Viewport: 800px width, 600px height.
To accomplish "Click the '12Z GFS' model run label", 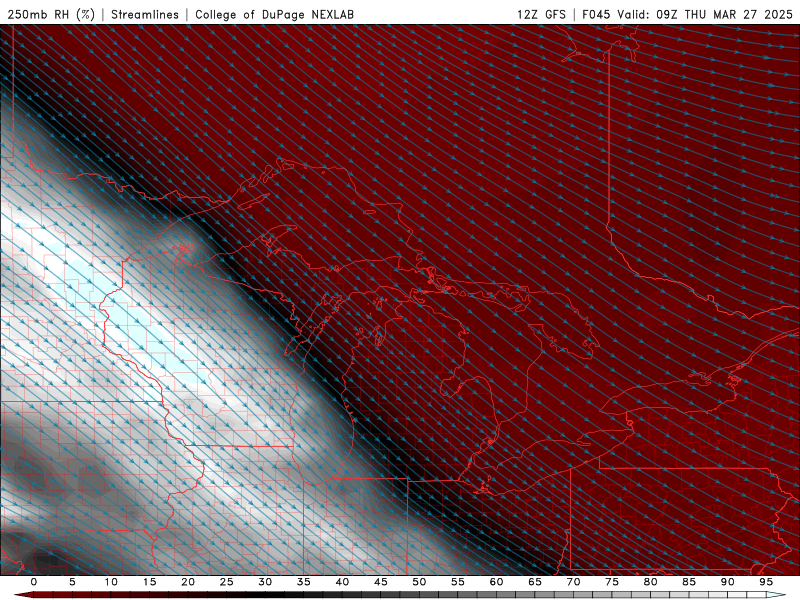I will (541, 15).
